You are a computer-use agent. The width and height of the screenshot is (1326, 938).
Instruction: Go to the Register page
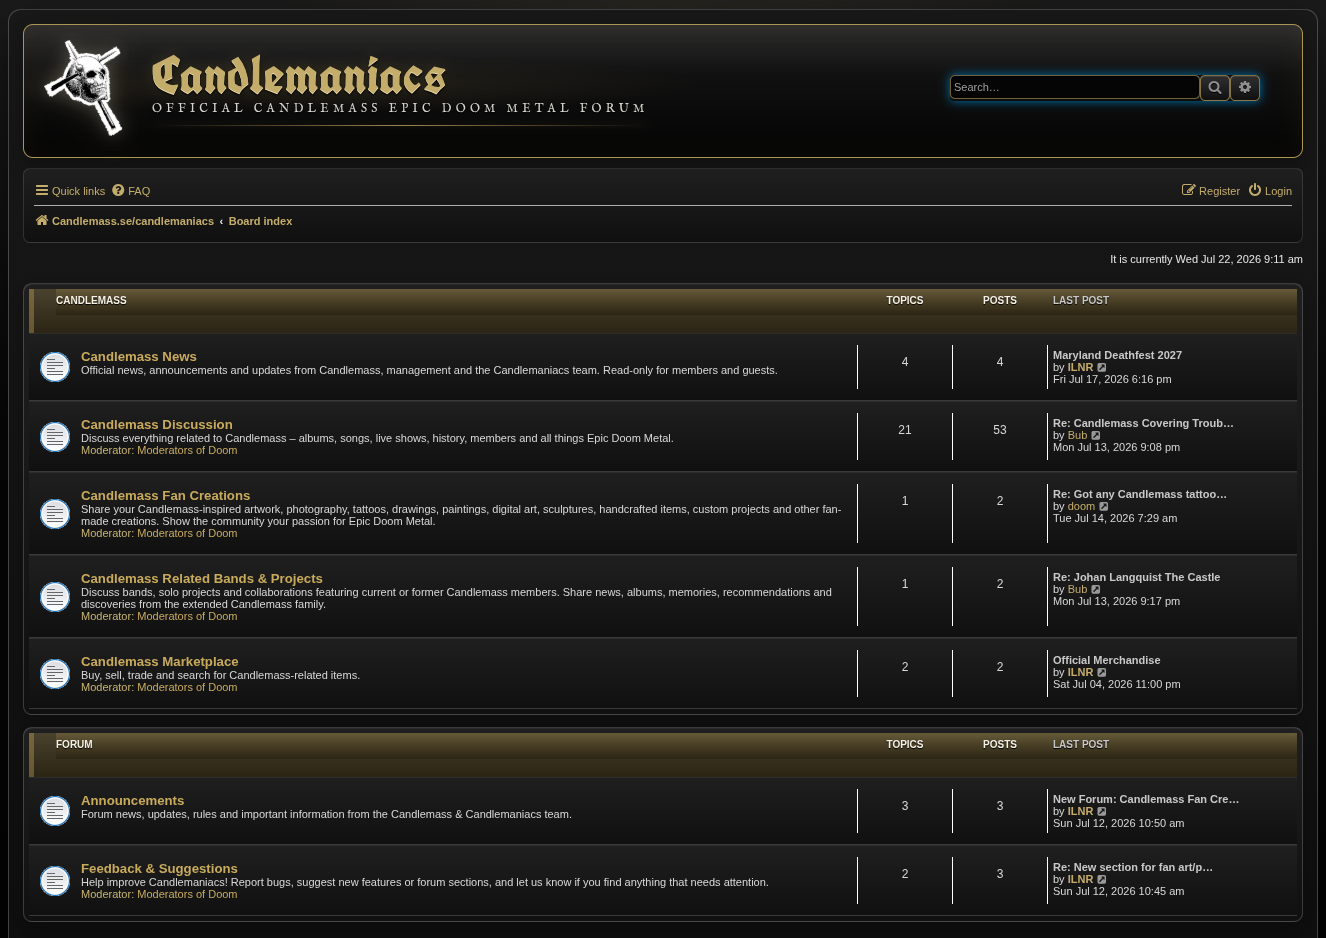coord(1211,191)
